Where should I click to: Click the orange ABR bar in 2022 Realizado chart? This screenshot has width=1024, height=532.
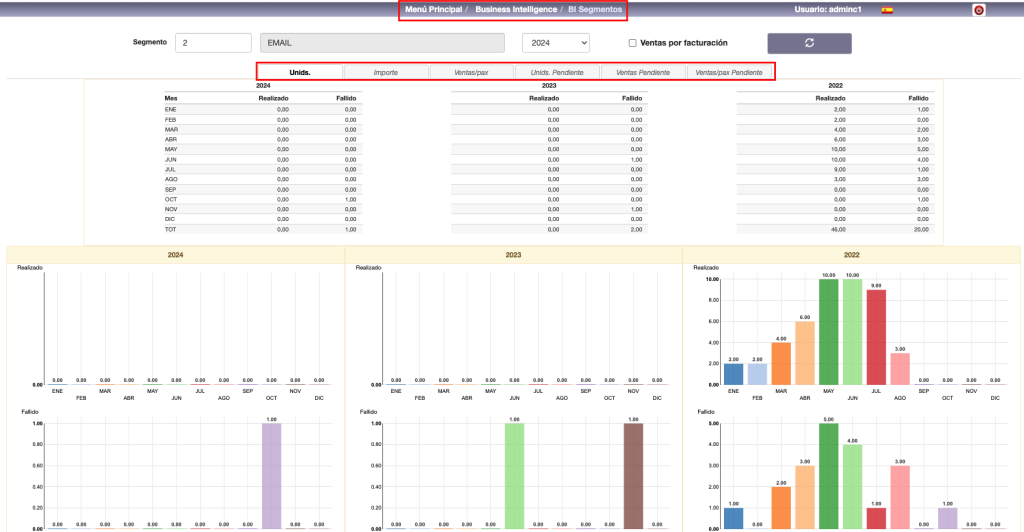click(804, 352)
